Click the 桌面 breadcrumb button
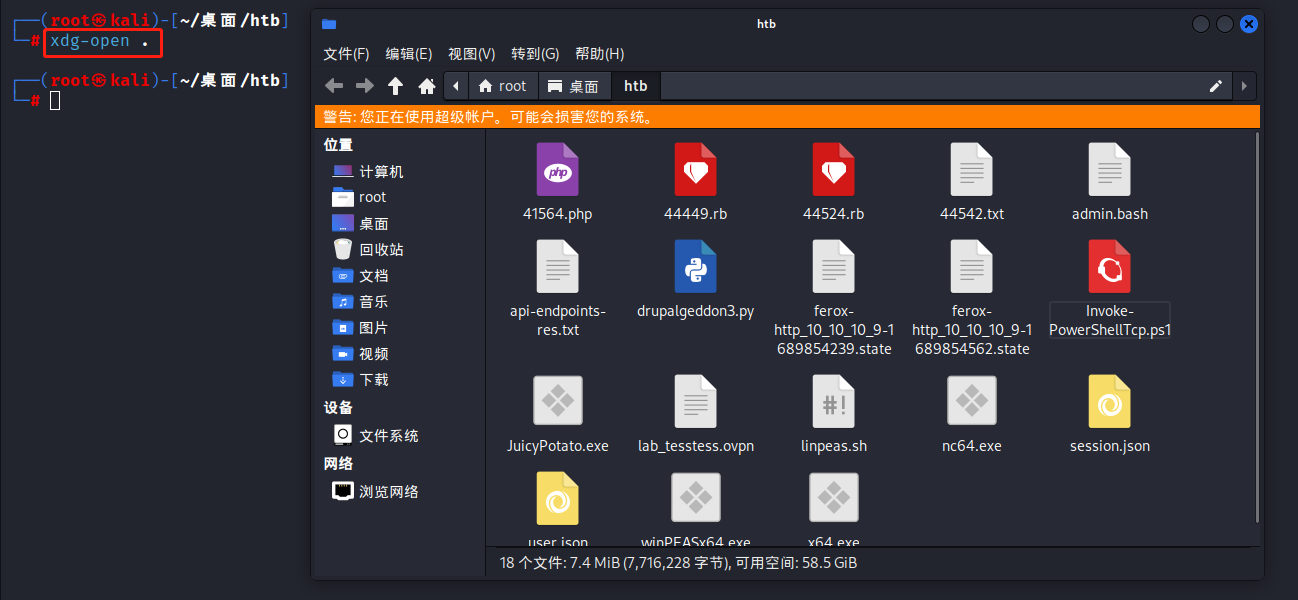 tap(574, 86)
